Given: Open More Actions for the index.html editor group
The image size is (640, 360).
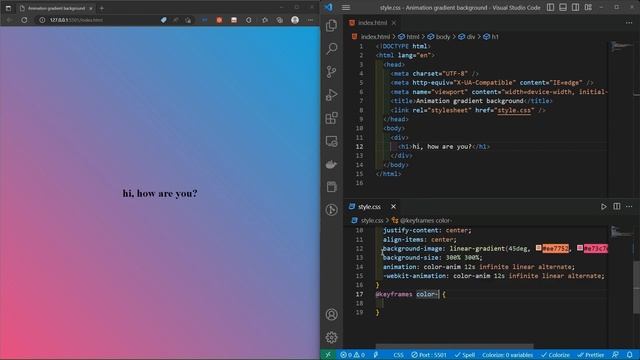Looking at the screenshot, I should coord(629,23).
